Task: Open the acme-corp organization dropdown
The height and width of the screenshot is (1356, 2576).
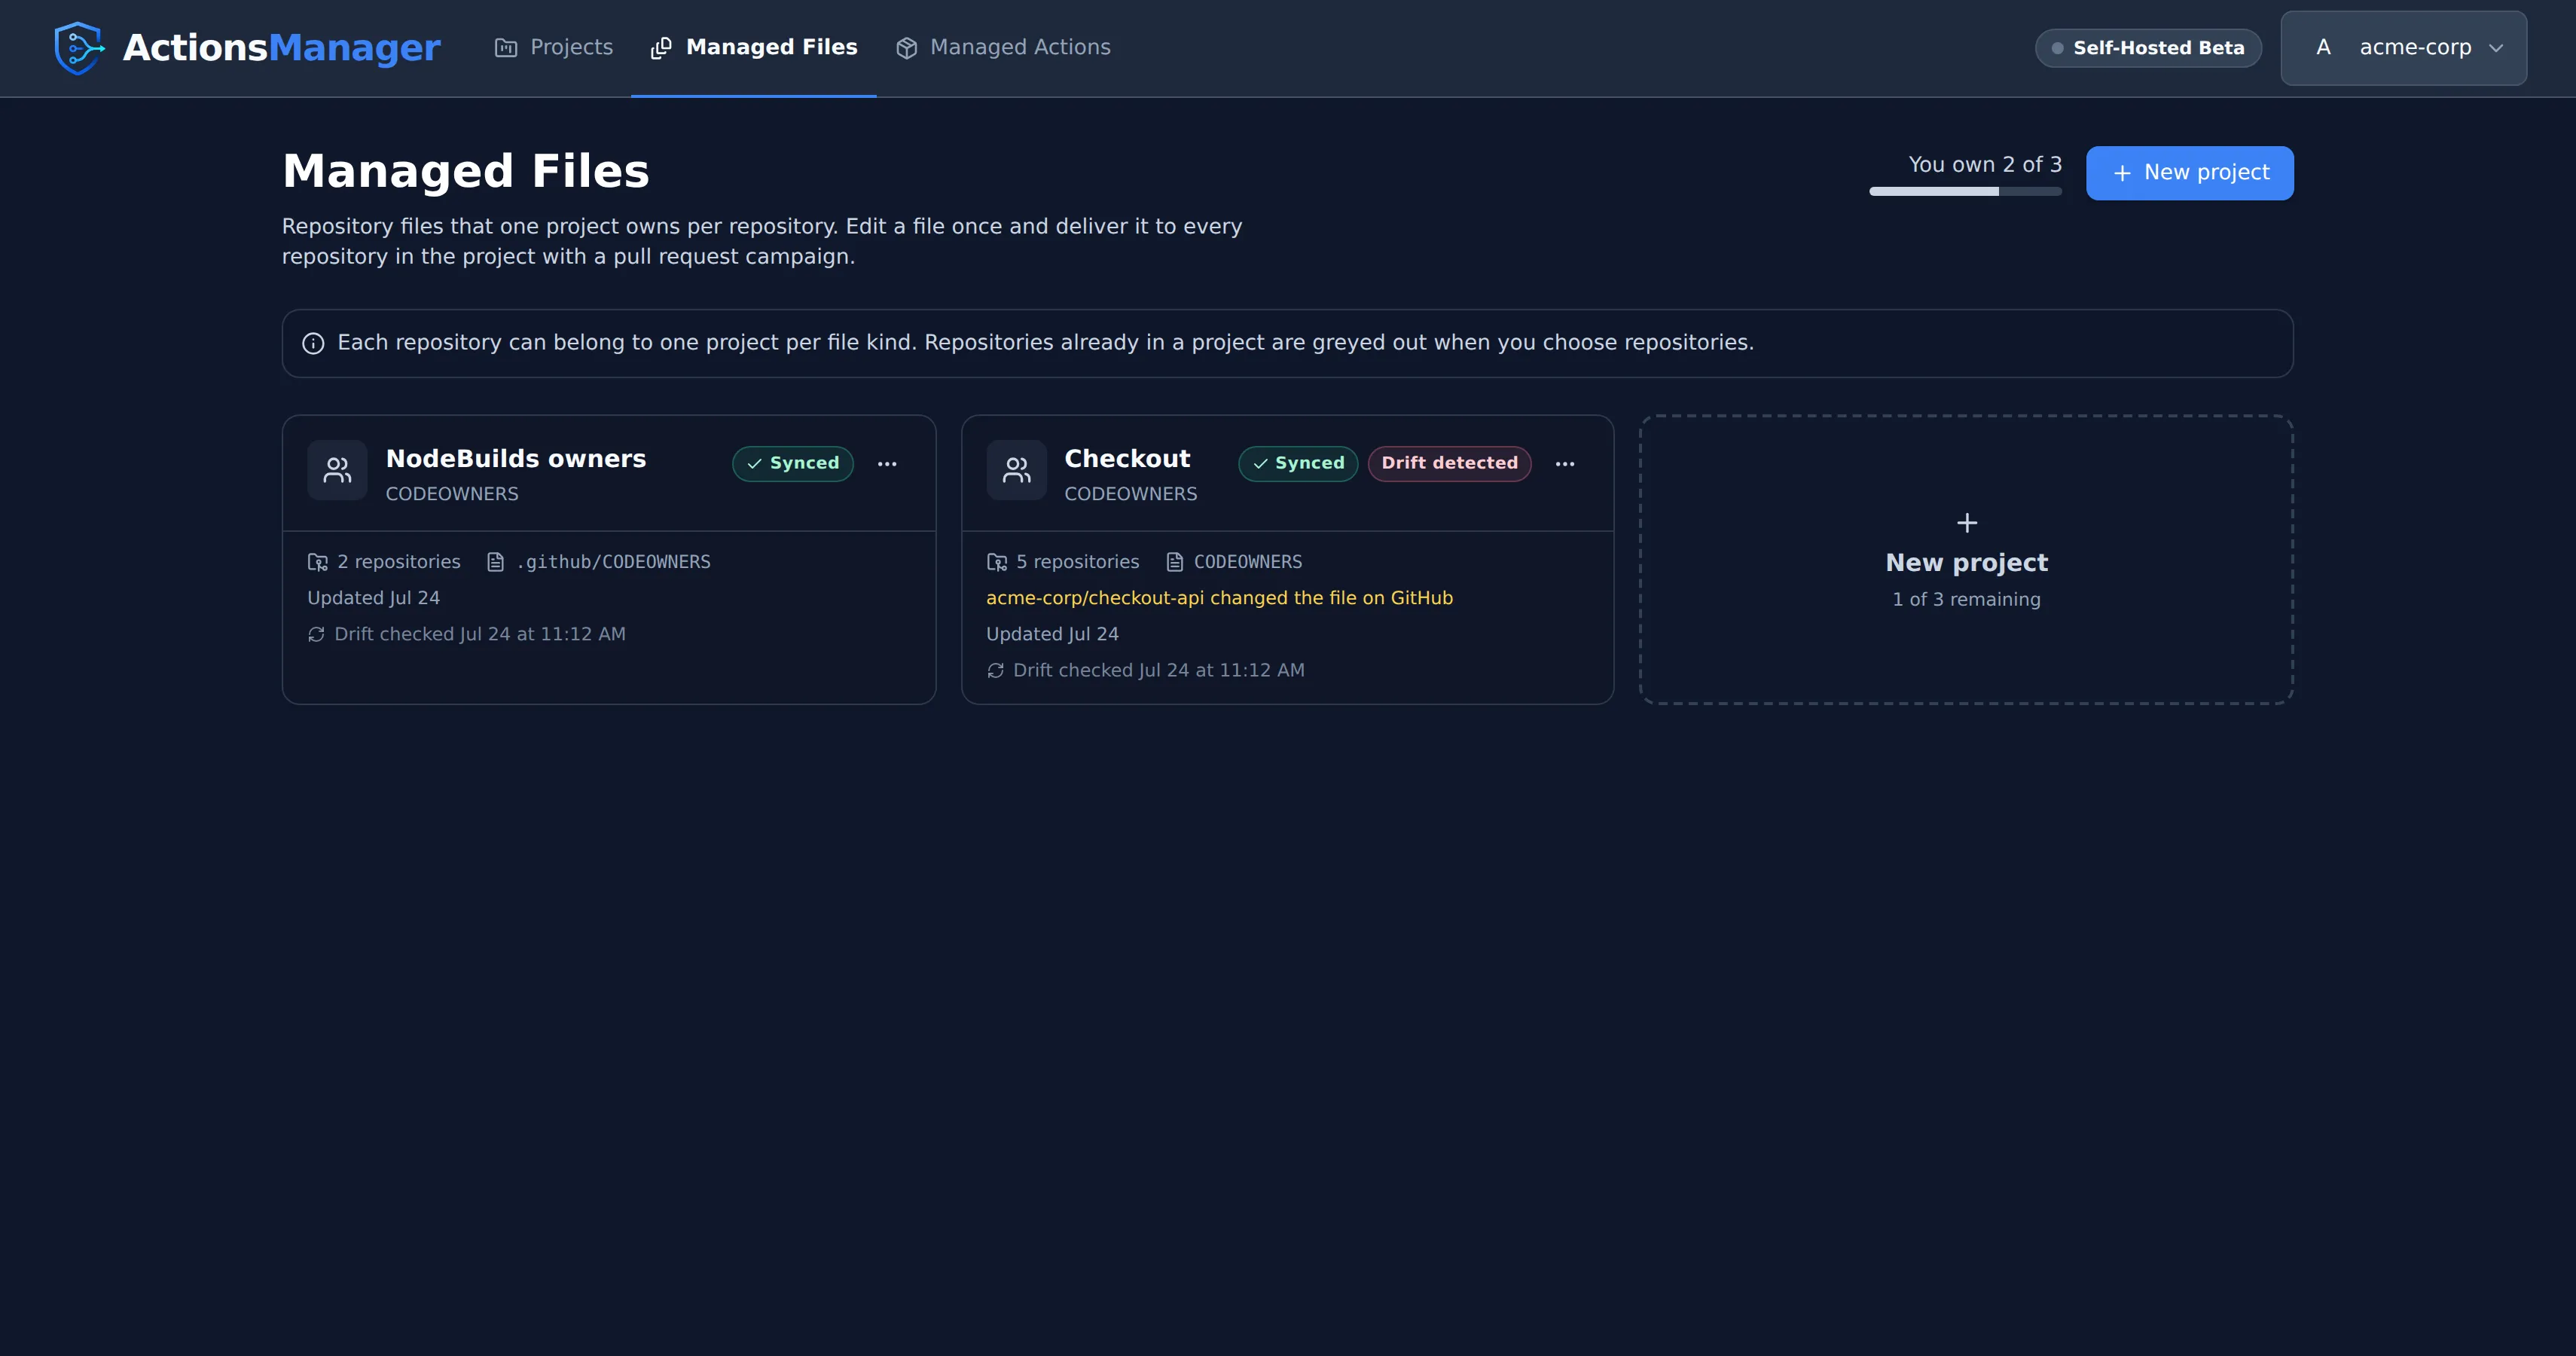Action: (x=2403, y=48)
